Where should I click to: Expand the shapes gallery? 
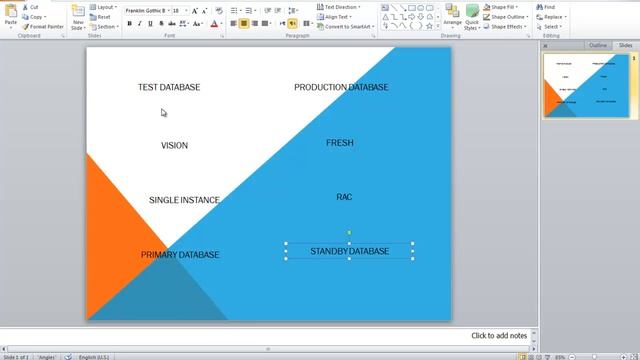(438, 26)
